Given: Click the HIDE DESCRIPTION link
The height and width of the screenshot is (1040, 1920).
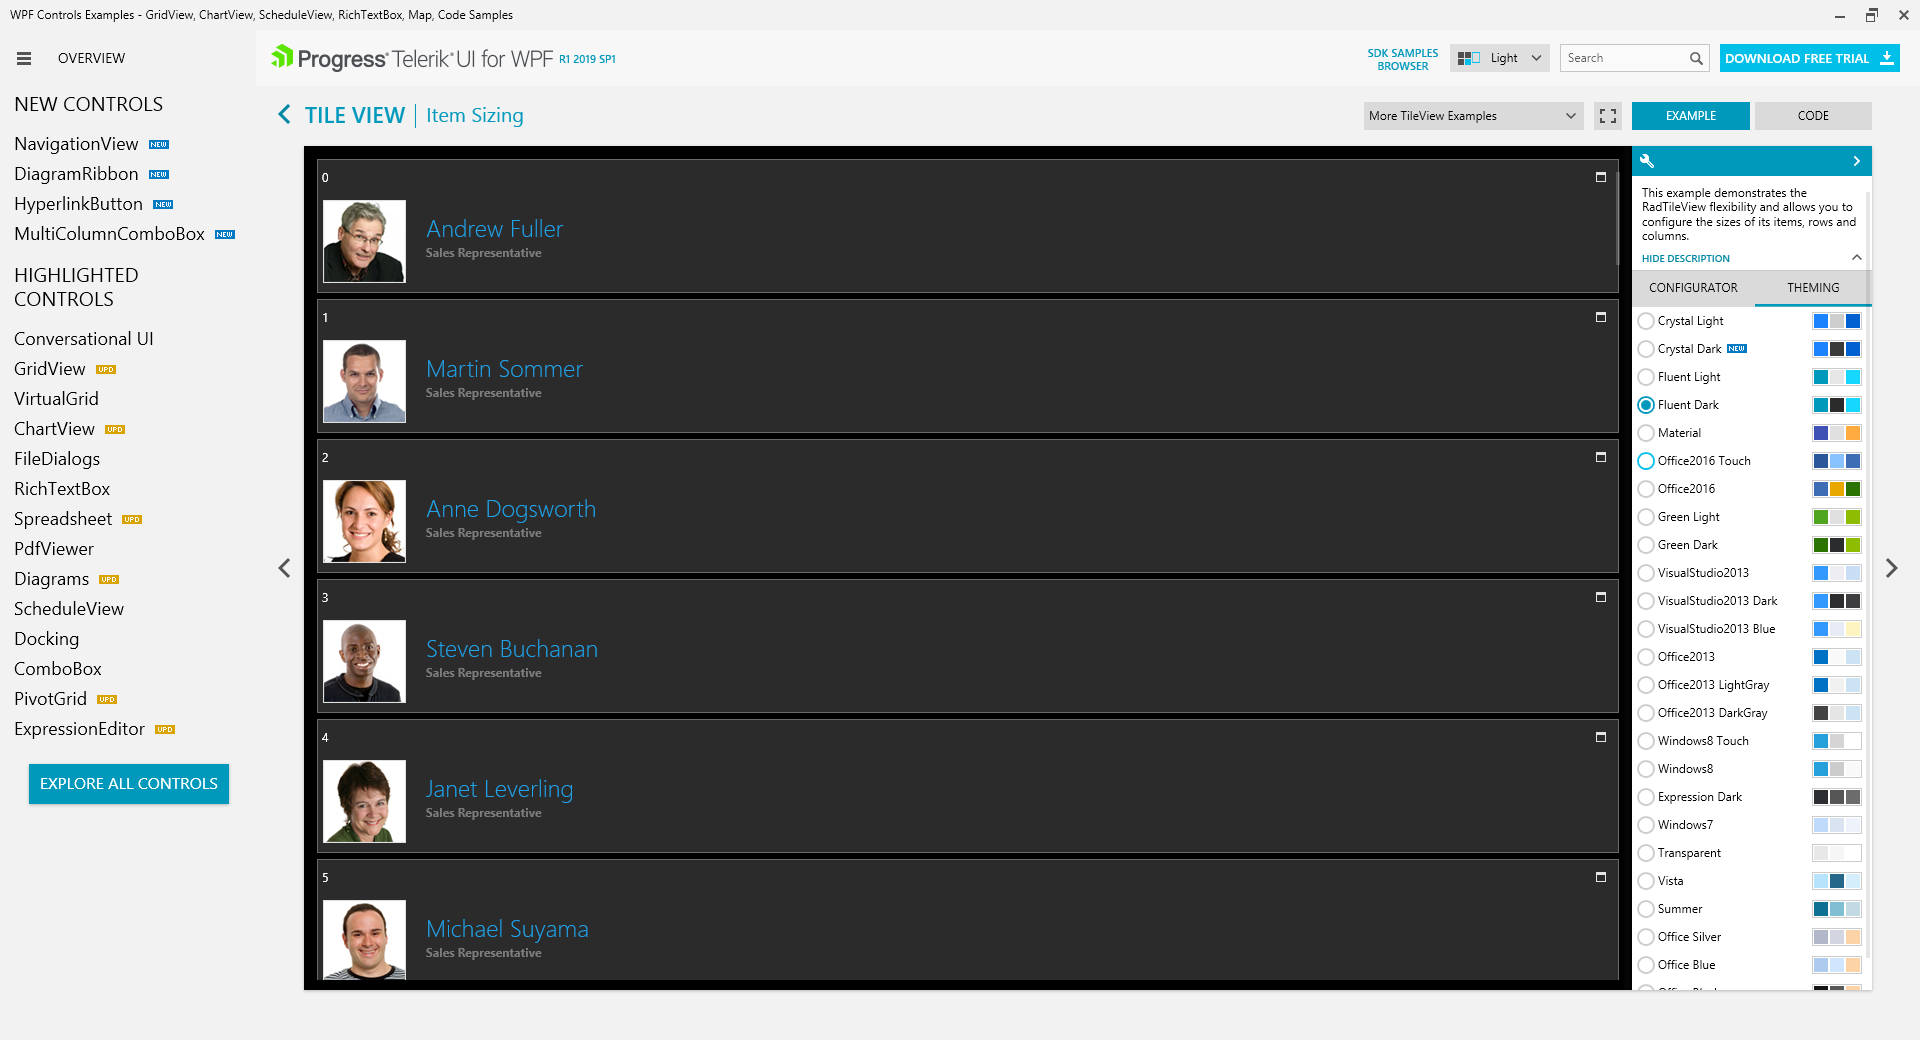Looking at the screenshot, I should coord(1686,259).
